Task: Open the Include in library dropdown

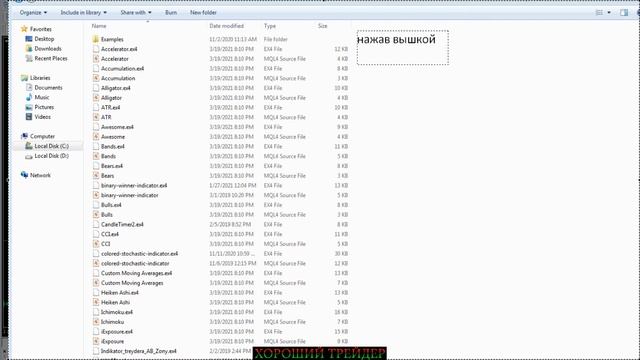Action: [x=84, y=13]
